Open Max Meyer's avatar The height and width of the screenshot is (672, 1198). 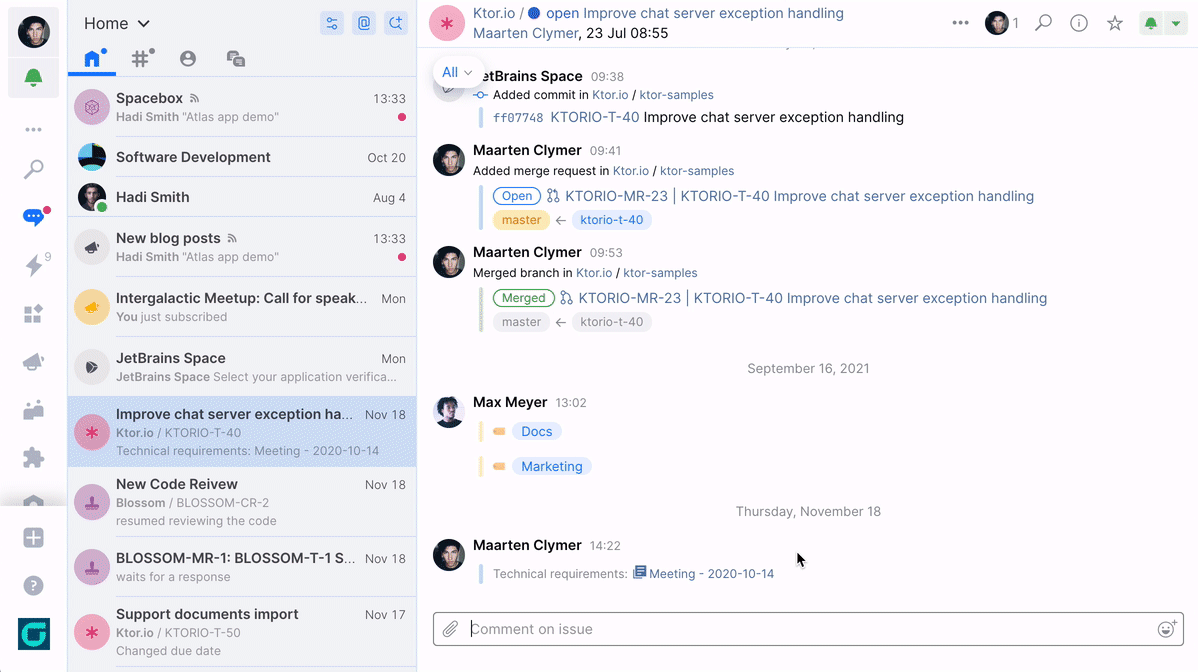448,412
